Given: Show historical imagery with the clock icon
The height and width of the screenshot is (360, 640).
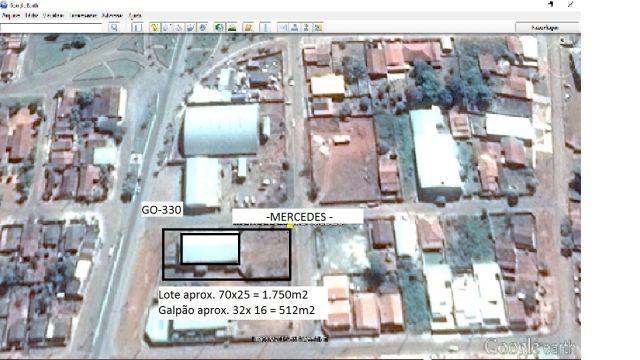Looking at the screenshot, I should pyautogui.click(x=220, y=28).
